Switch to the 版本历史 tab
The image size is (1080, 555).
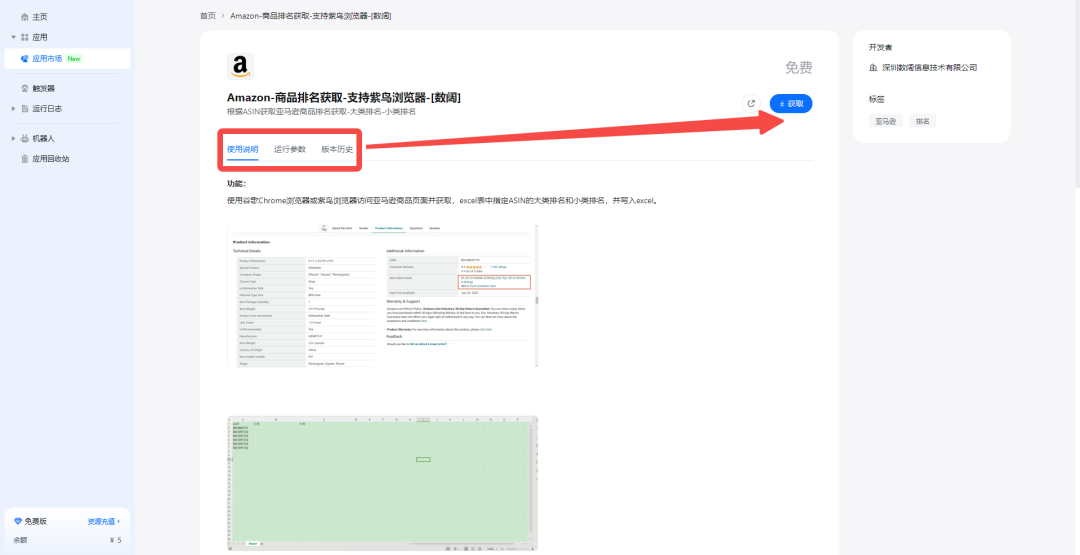pyautogui.click(x=337, y=149)
